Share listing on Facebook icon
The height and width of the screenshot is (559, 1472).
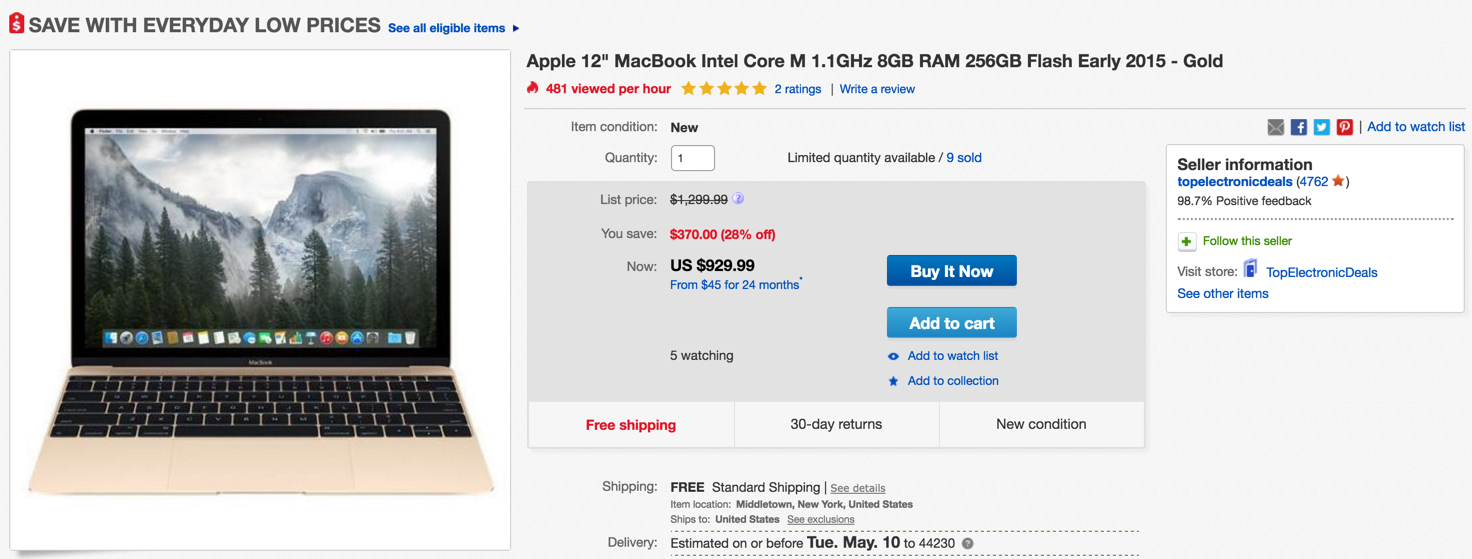1299,127
